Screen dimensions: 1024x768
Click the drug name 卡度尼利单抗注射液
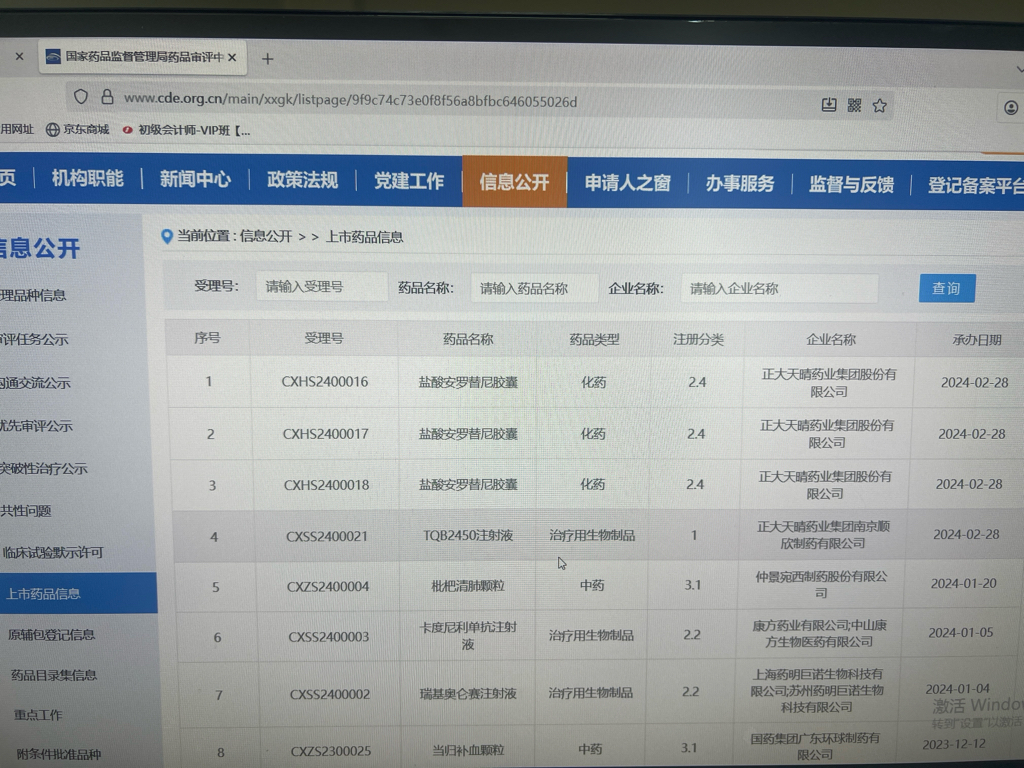[468, 635]
